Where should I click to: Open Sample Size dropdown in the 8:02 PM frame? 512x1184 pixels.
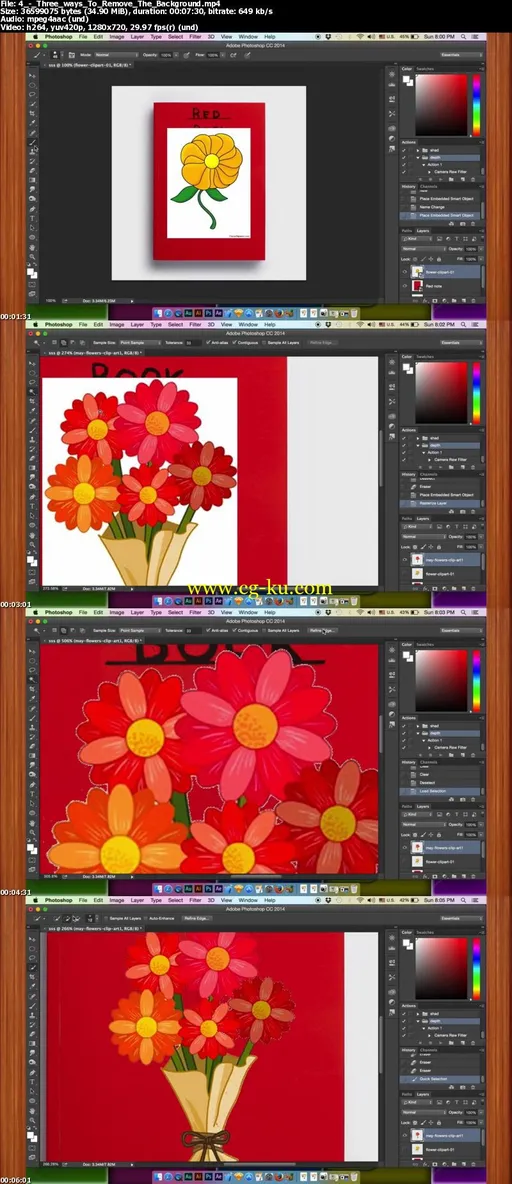(x=139, y=342)
